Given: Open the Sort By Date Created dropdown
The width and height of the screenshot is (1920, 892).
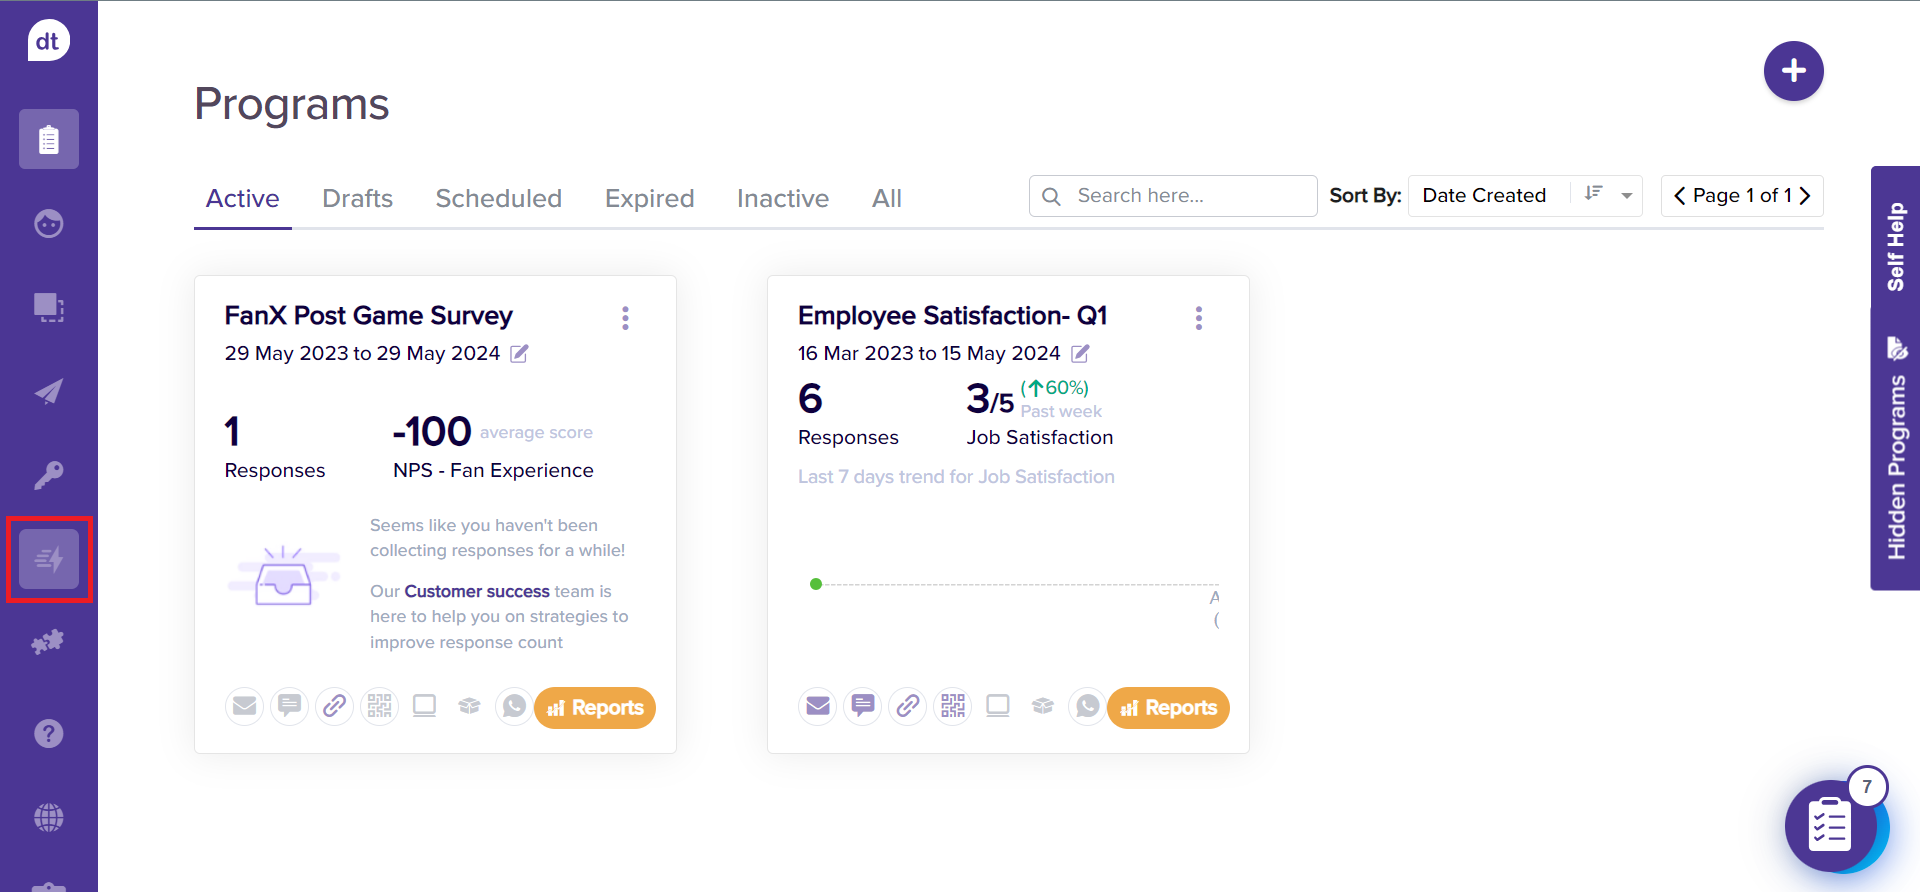Looking at the screenshot, I should click(x=1627, y=196).
